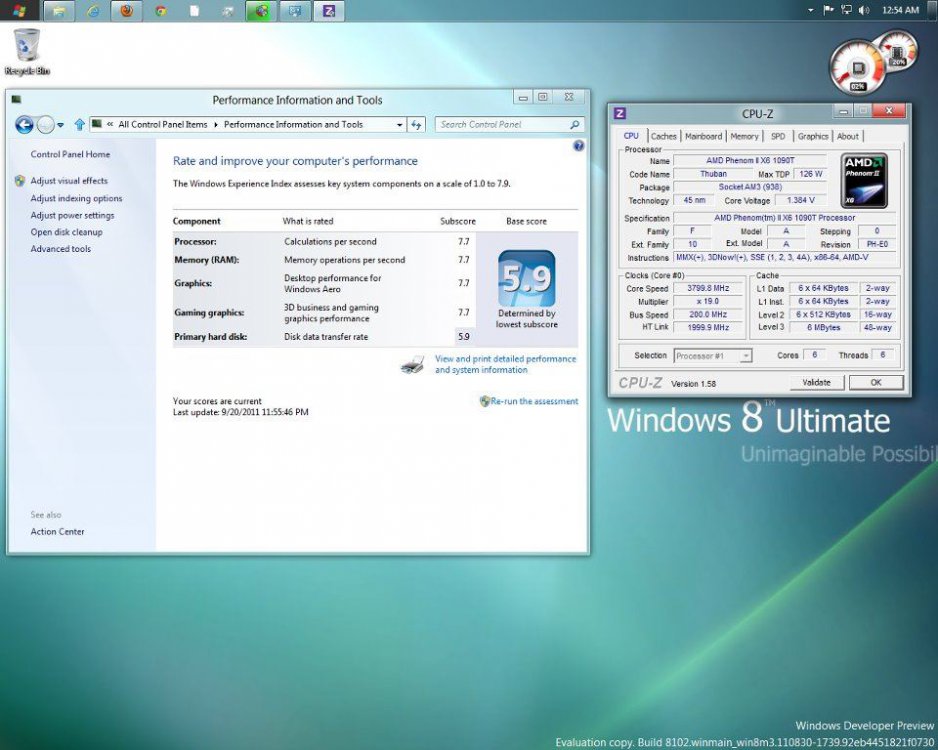Click the monitor taskbar icon beside CPU-Z
Image resolution: width=938 pixels, height=750 pixels.
point(295,11)
